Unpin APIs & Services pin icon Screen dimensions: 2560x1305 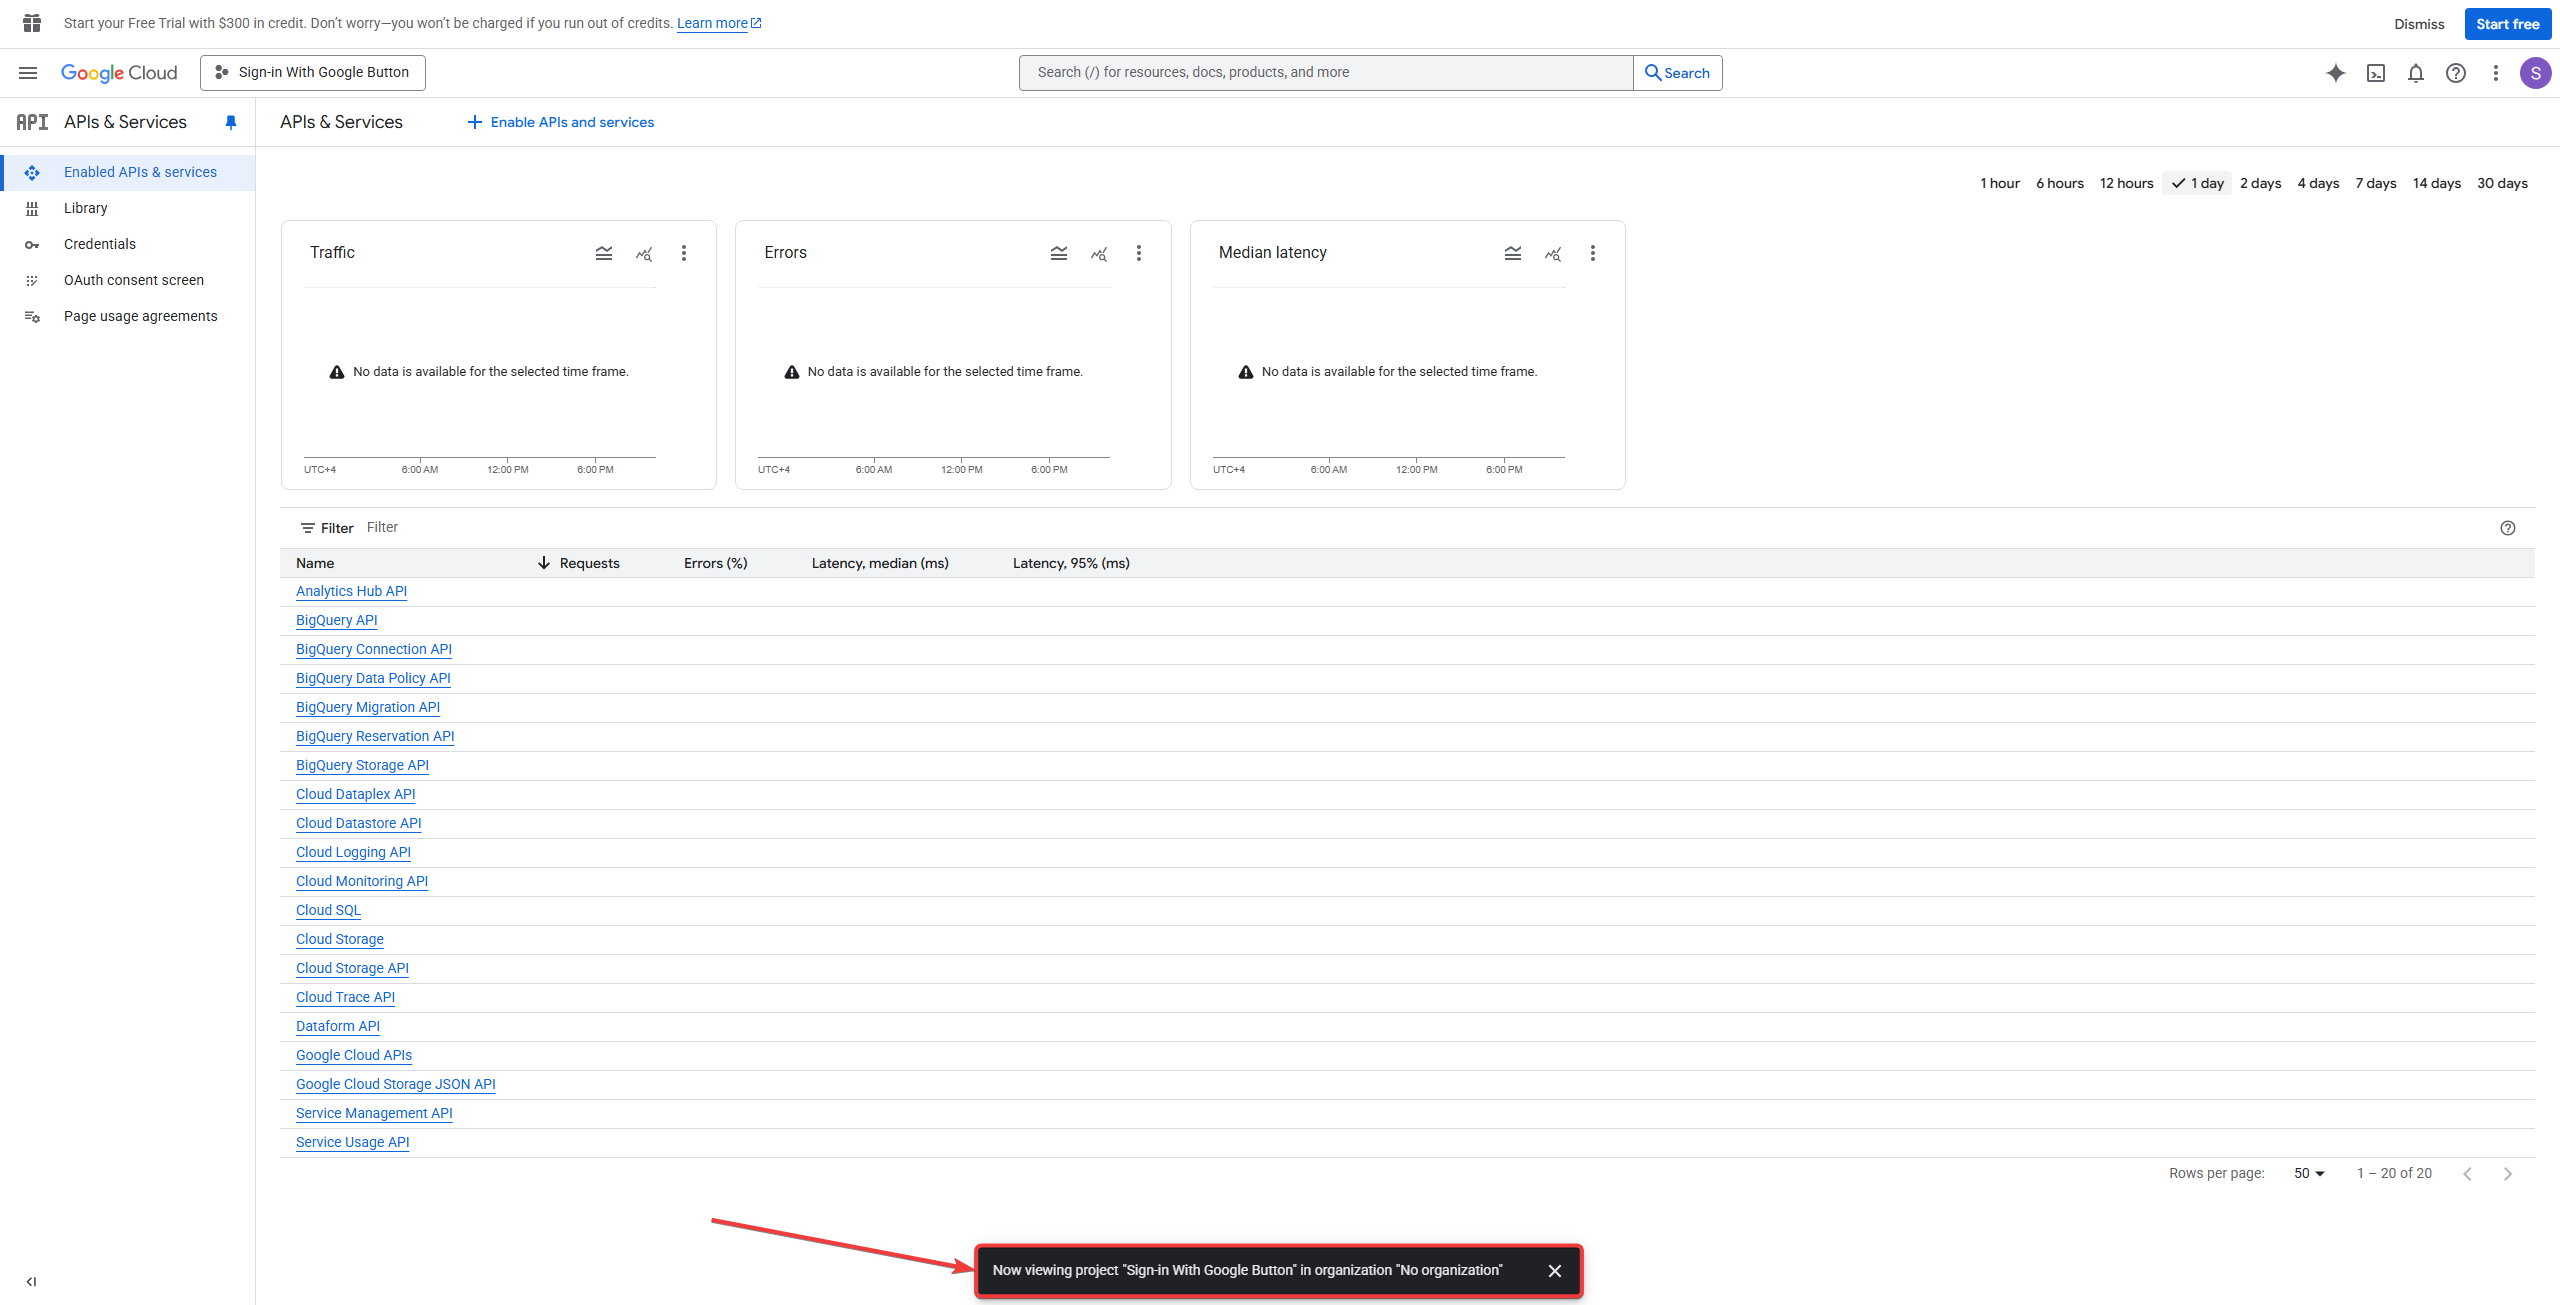tap(231, 122)
